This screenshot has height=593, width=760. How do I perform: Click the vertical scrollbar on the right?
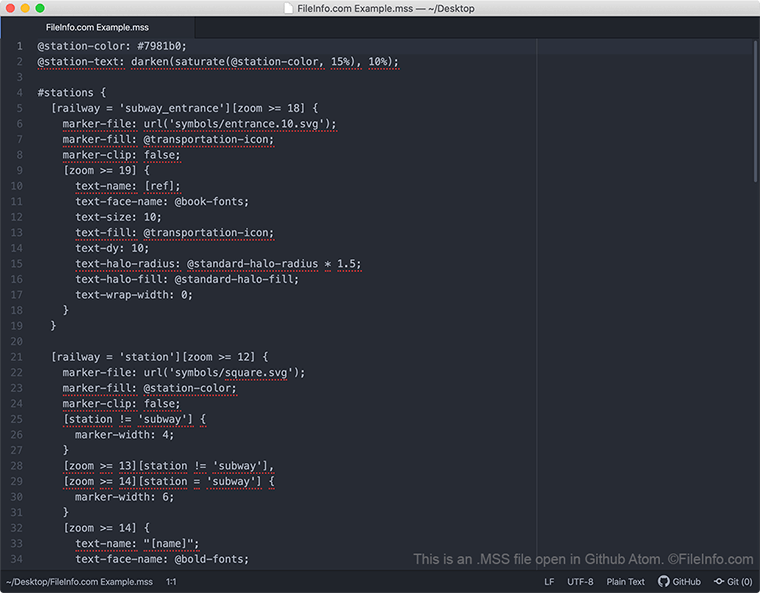point(756,110)
